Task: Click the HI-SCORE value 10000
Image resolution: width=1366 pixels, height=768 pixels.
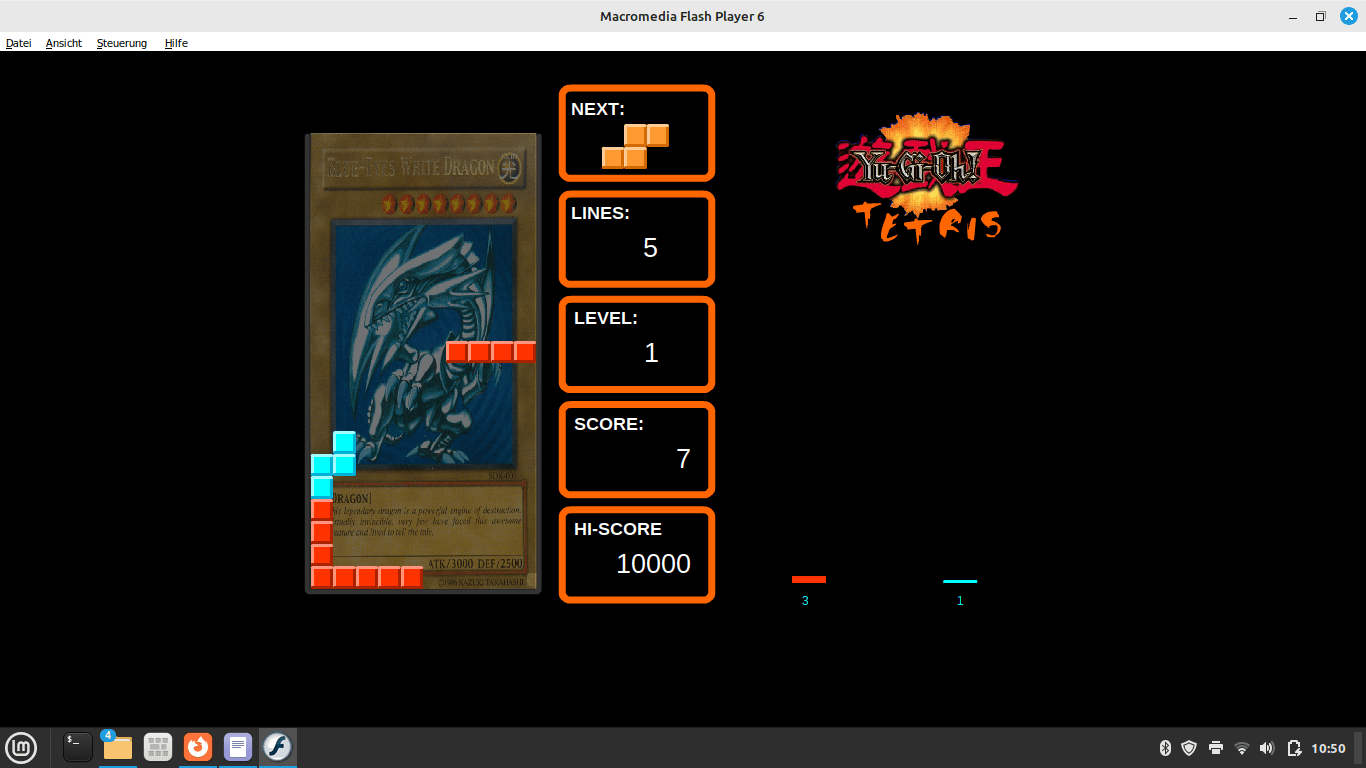Action: tap(654, 564)
